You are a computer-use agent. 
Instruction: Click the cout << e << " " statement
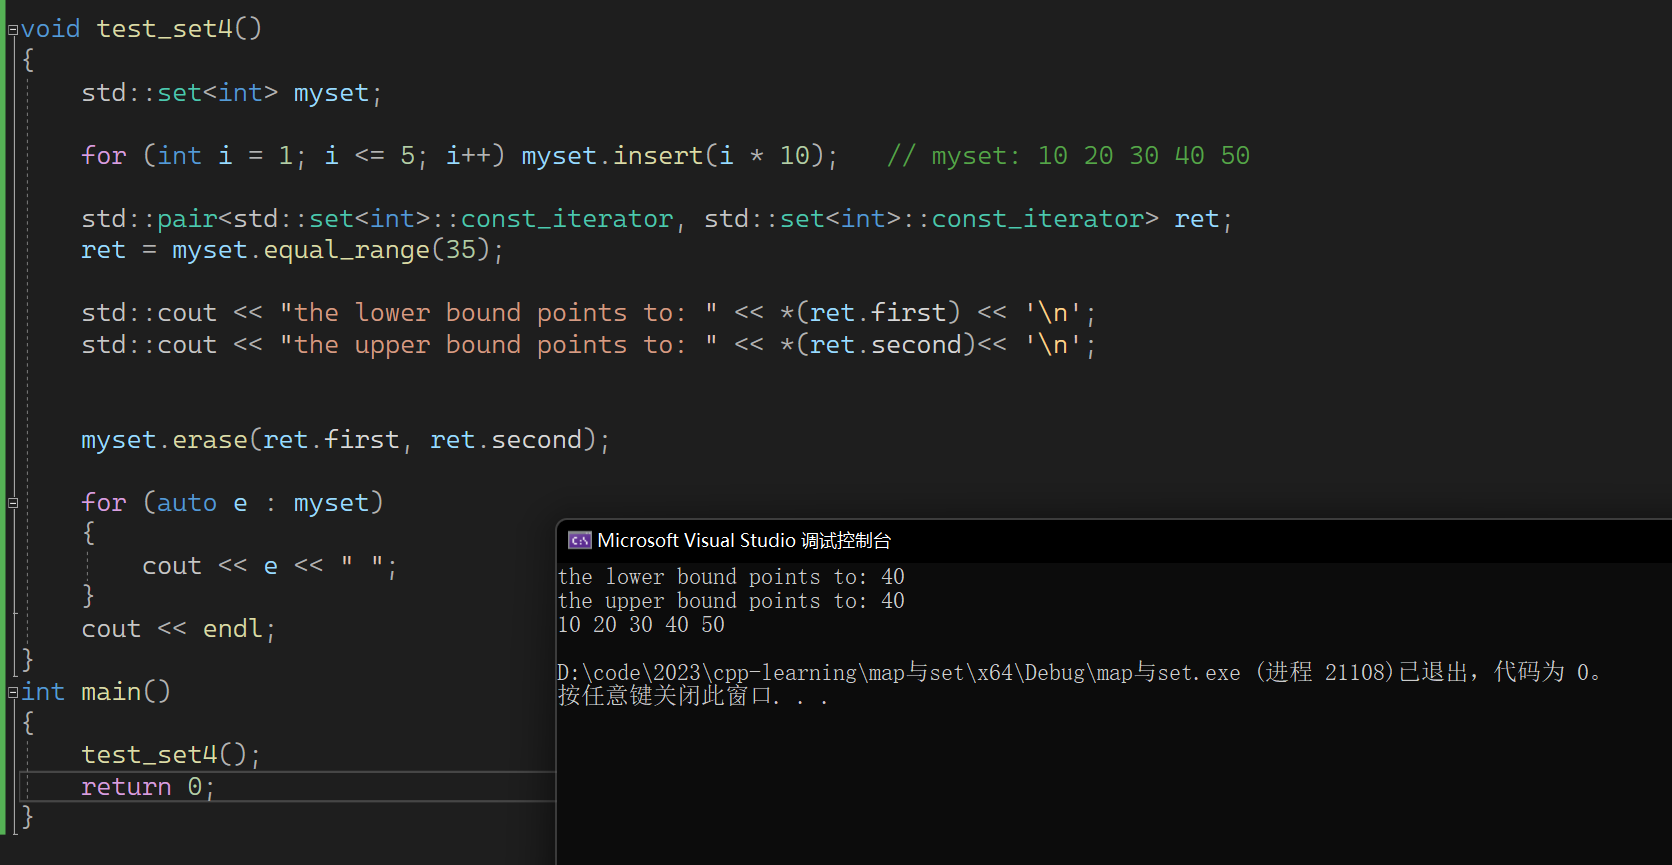(270, 566)
